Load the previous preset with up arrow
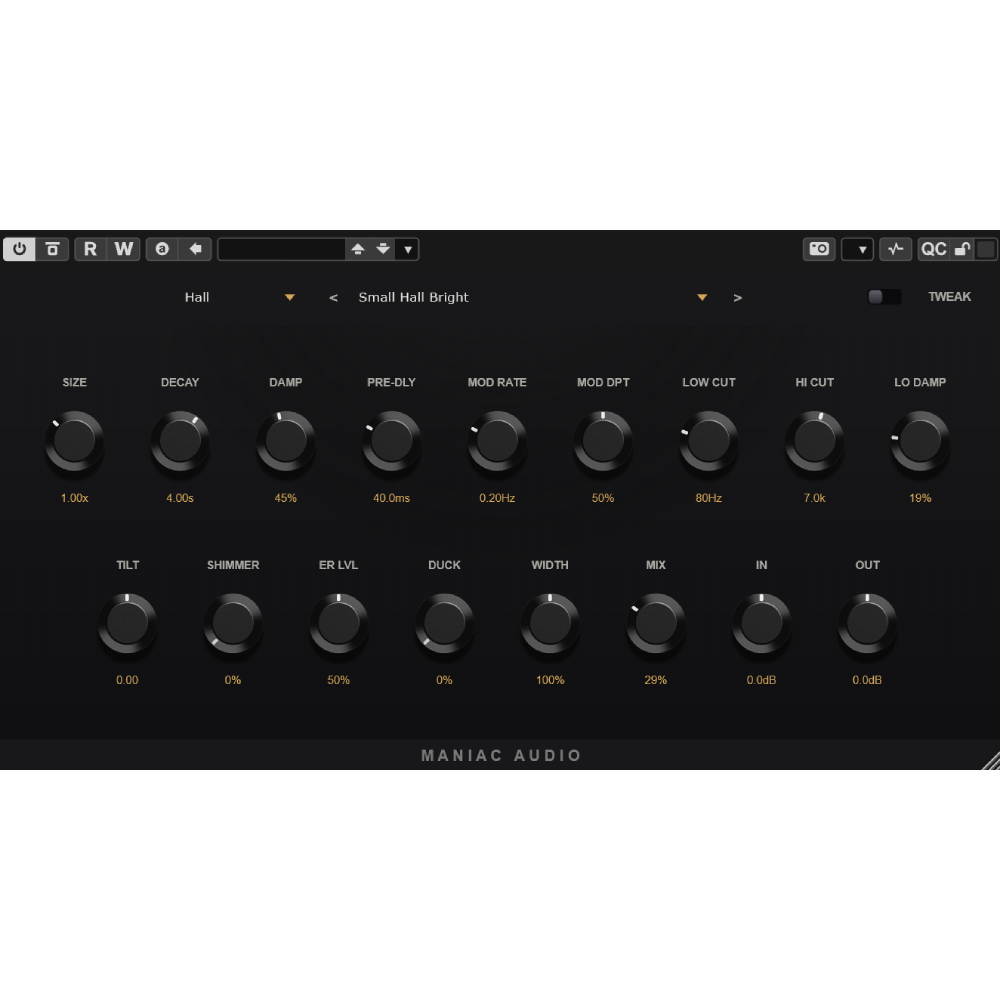1000x1000 pixels. pos(358,249)
